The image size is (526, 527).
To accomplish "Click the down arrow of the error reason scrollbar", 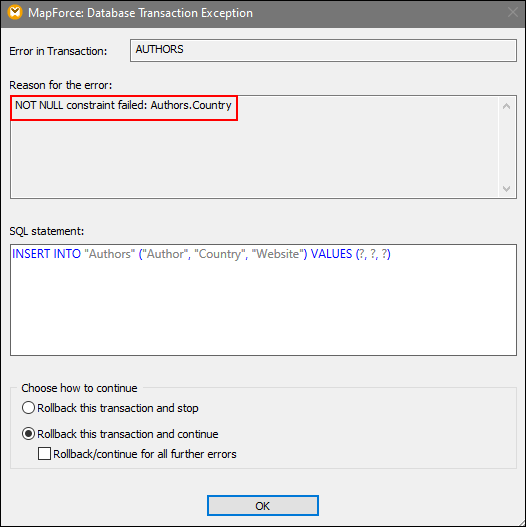I will 507,189.
